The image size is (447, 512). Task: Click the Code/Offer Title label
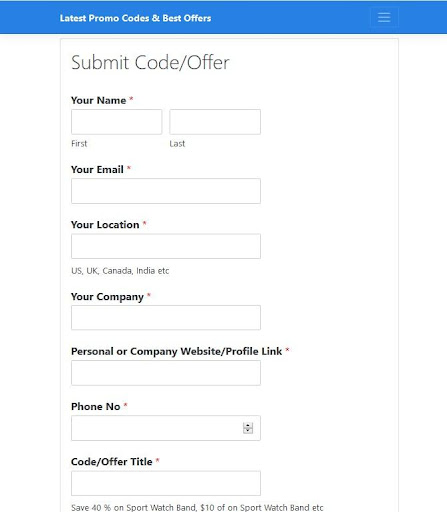[112, 462]
